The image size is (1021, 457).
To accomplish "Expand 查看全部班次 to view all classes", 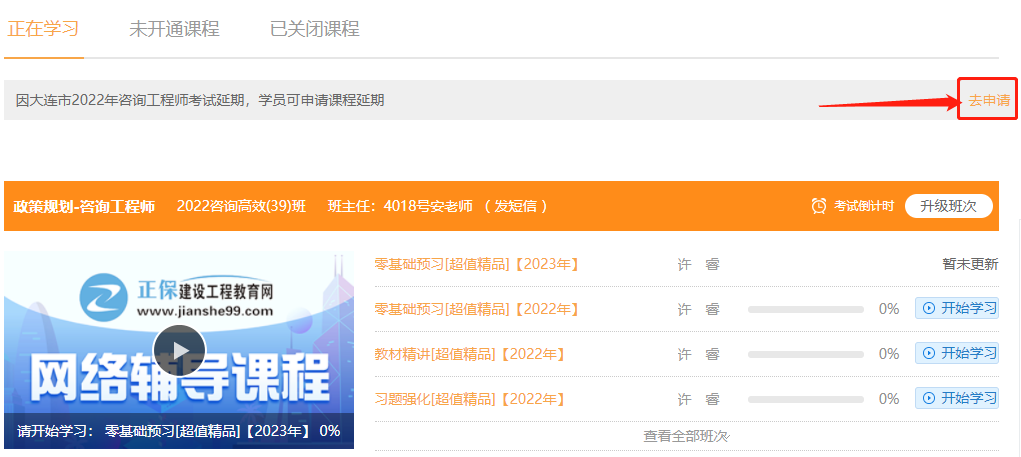I will pyautogui.click(x=686, y=436).
